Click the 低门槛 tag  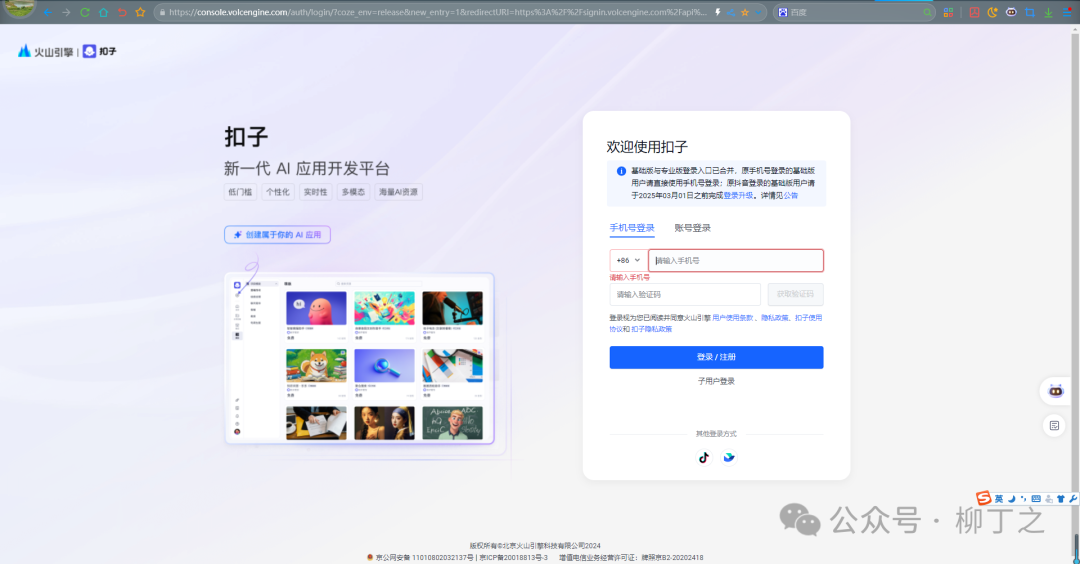(x=240, y=192)
